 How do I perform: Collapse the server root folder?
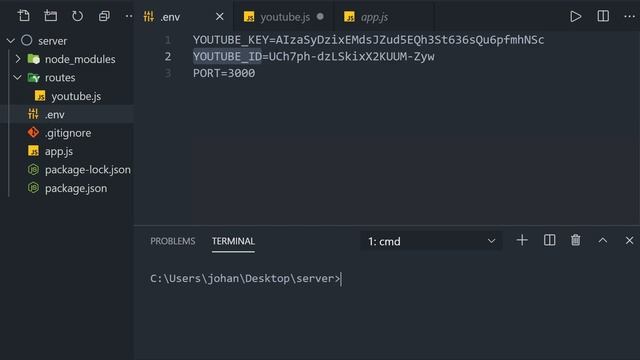[x=11, y=40]
